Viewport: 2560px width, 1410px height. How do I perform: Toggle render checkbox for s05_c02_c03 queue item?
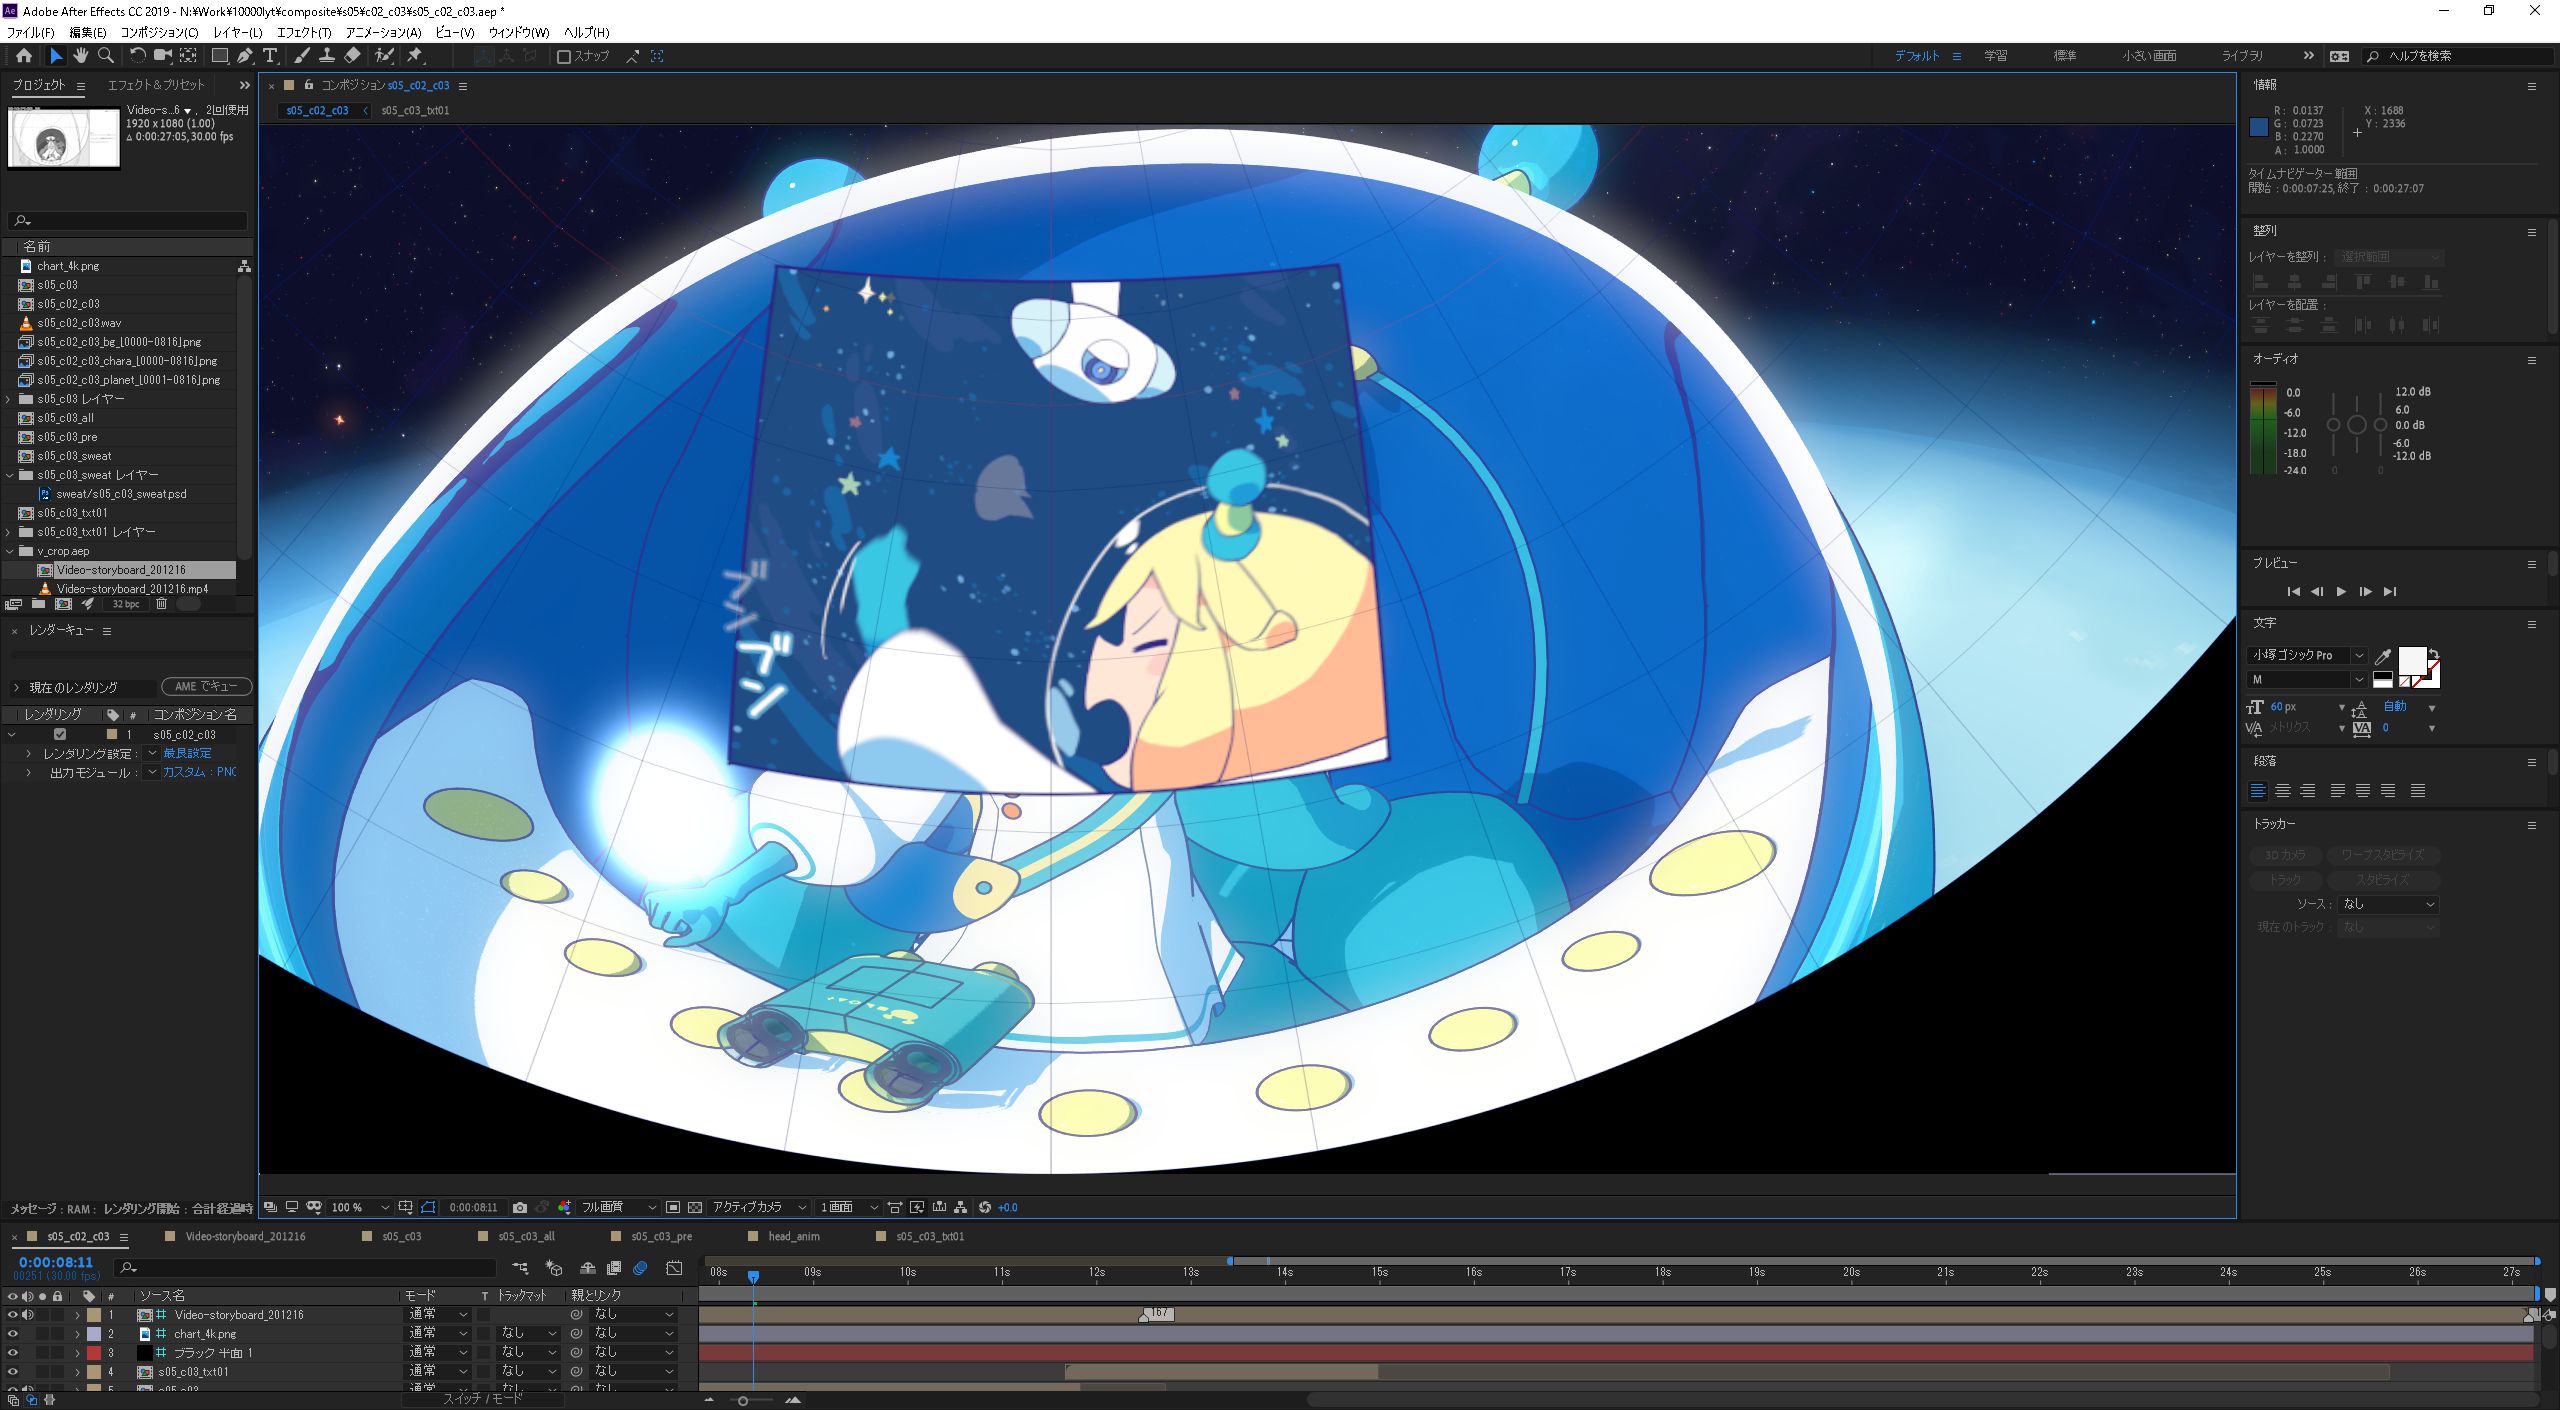[x=60, y=734]
